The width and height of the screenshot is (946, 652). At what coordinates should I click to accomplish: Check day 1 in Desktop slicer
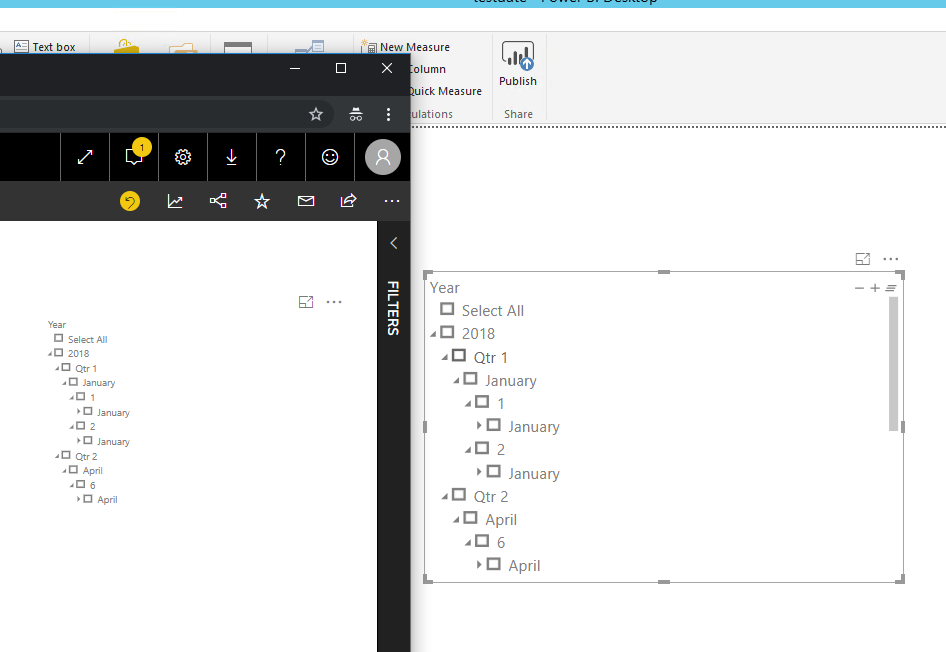tap(482, 402)
